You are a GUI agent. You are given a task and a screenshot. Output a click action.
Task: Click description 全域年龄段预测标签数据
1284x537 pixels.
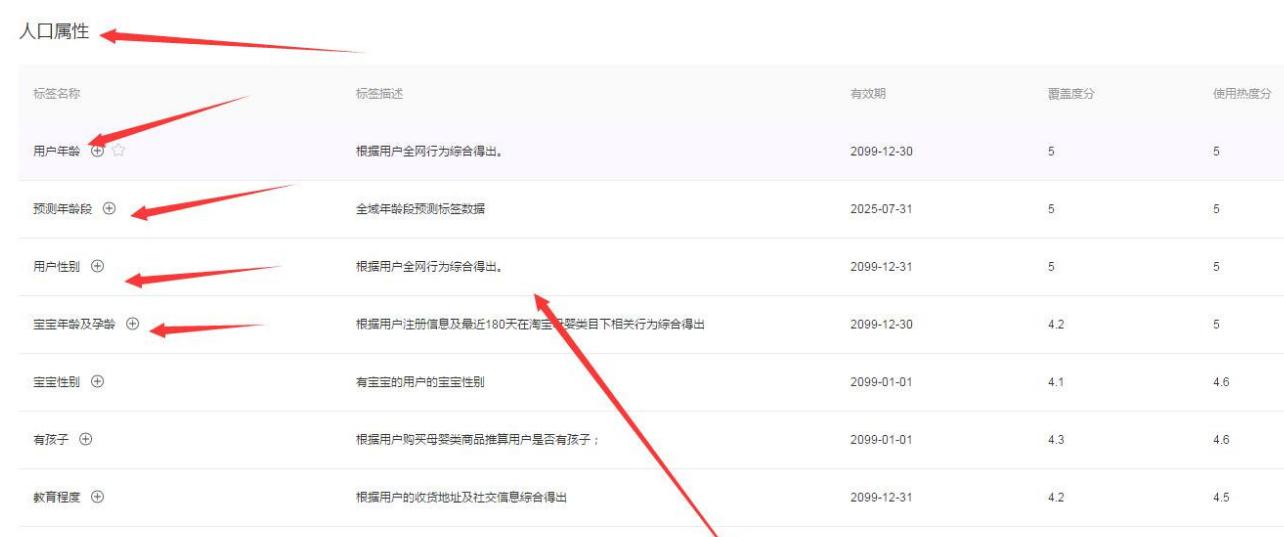pyautogui.click(x=421, y=209)
